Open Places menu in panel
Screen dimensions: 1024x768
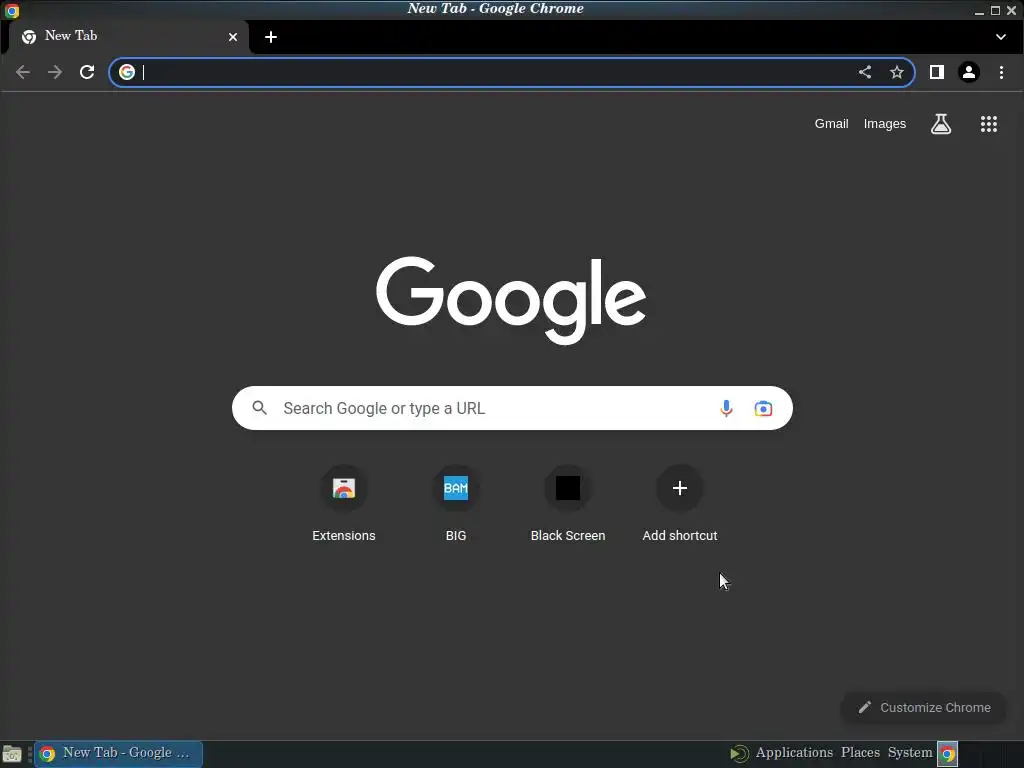[860, 752]
